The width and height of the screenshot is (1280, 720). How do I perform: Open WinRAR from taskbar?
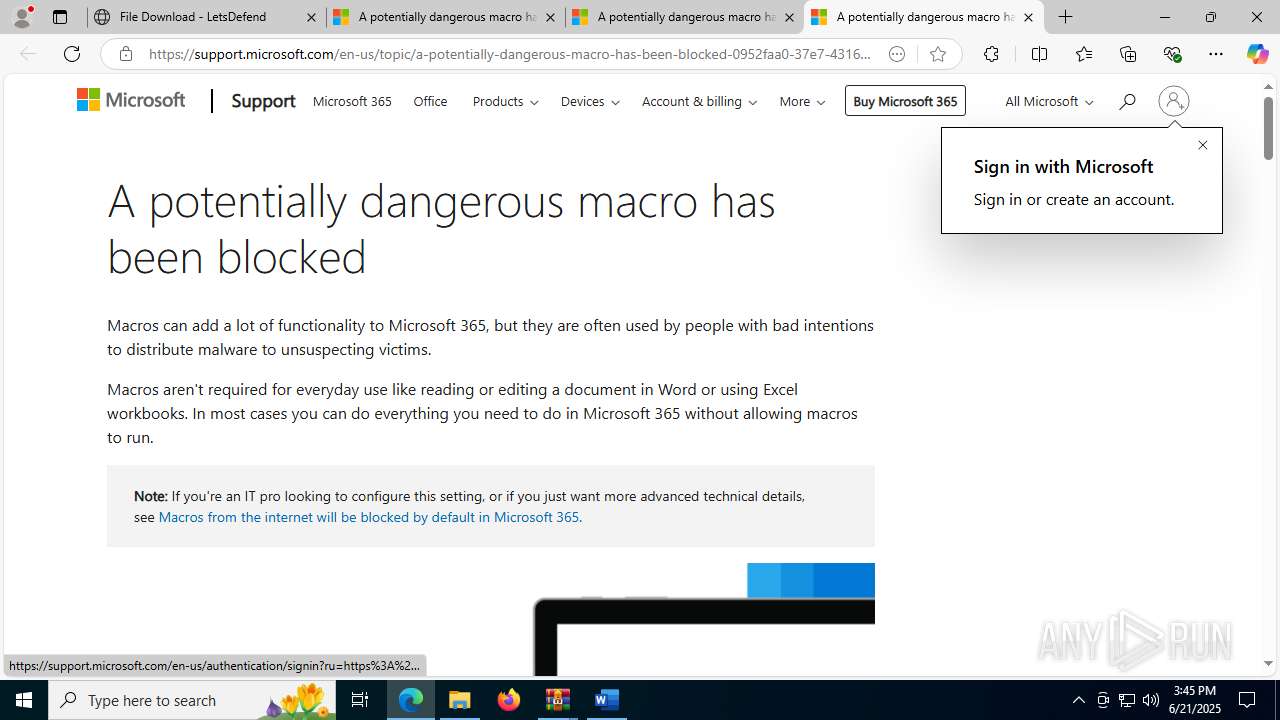pos(558,700)
